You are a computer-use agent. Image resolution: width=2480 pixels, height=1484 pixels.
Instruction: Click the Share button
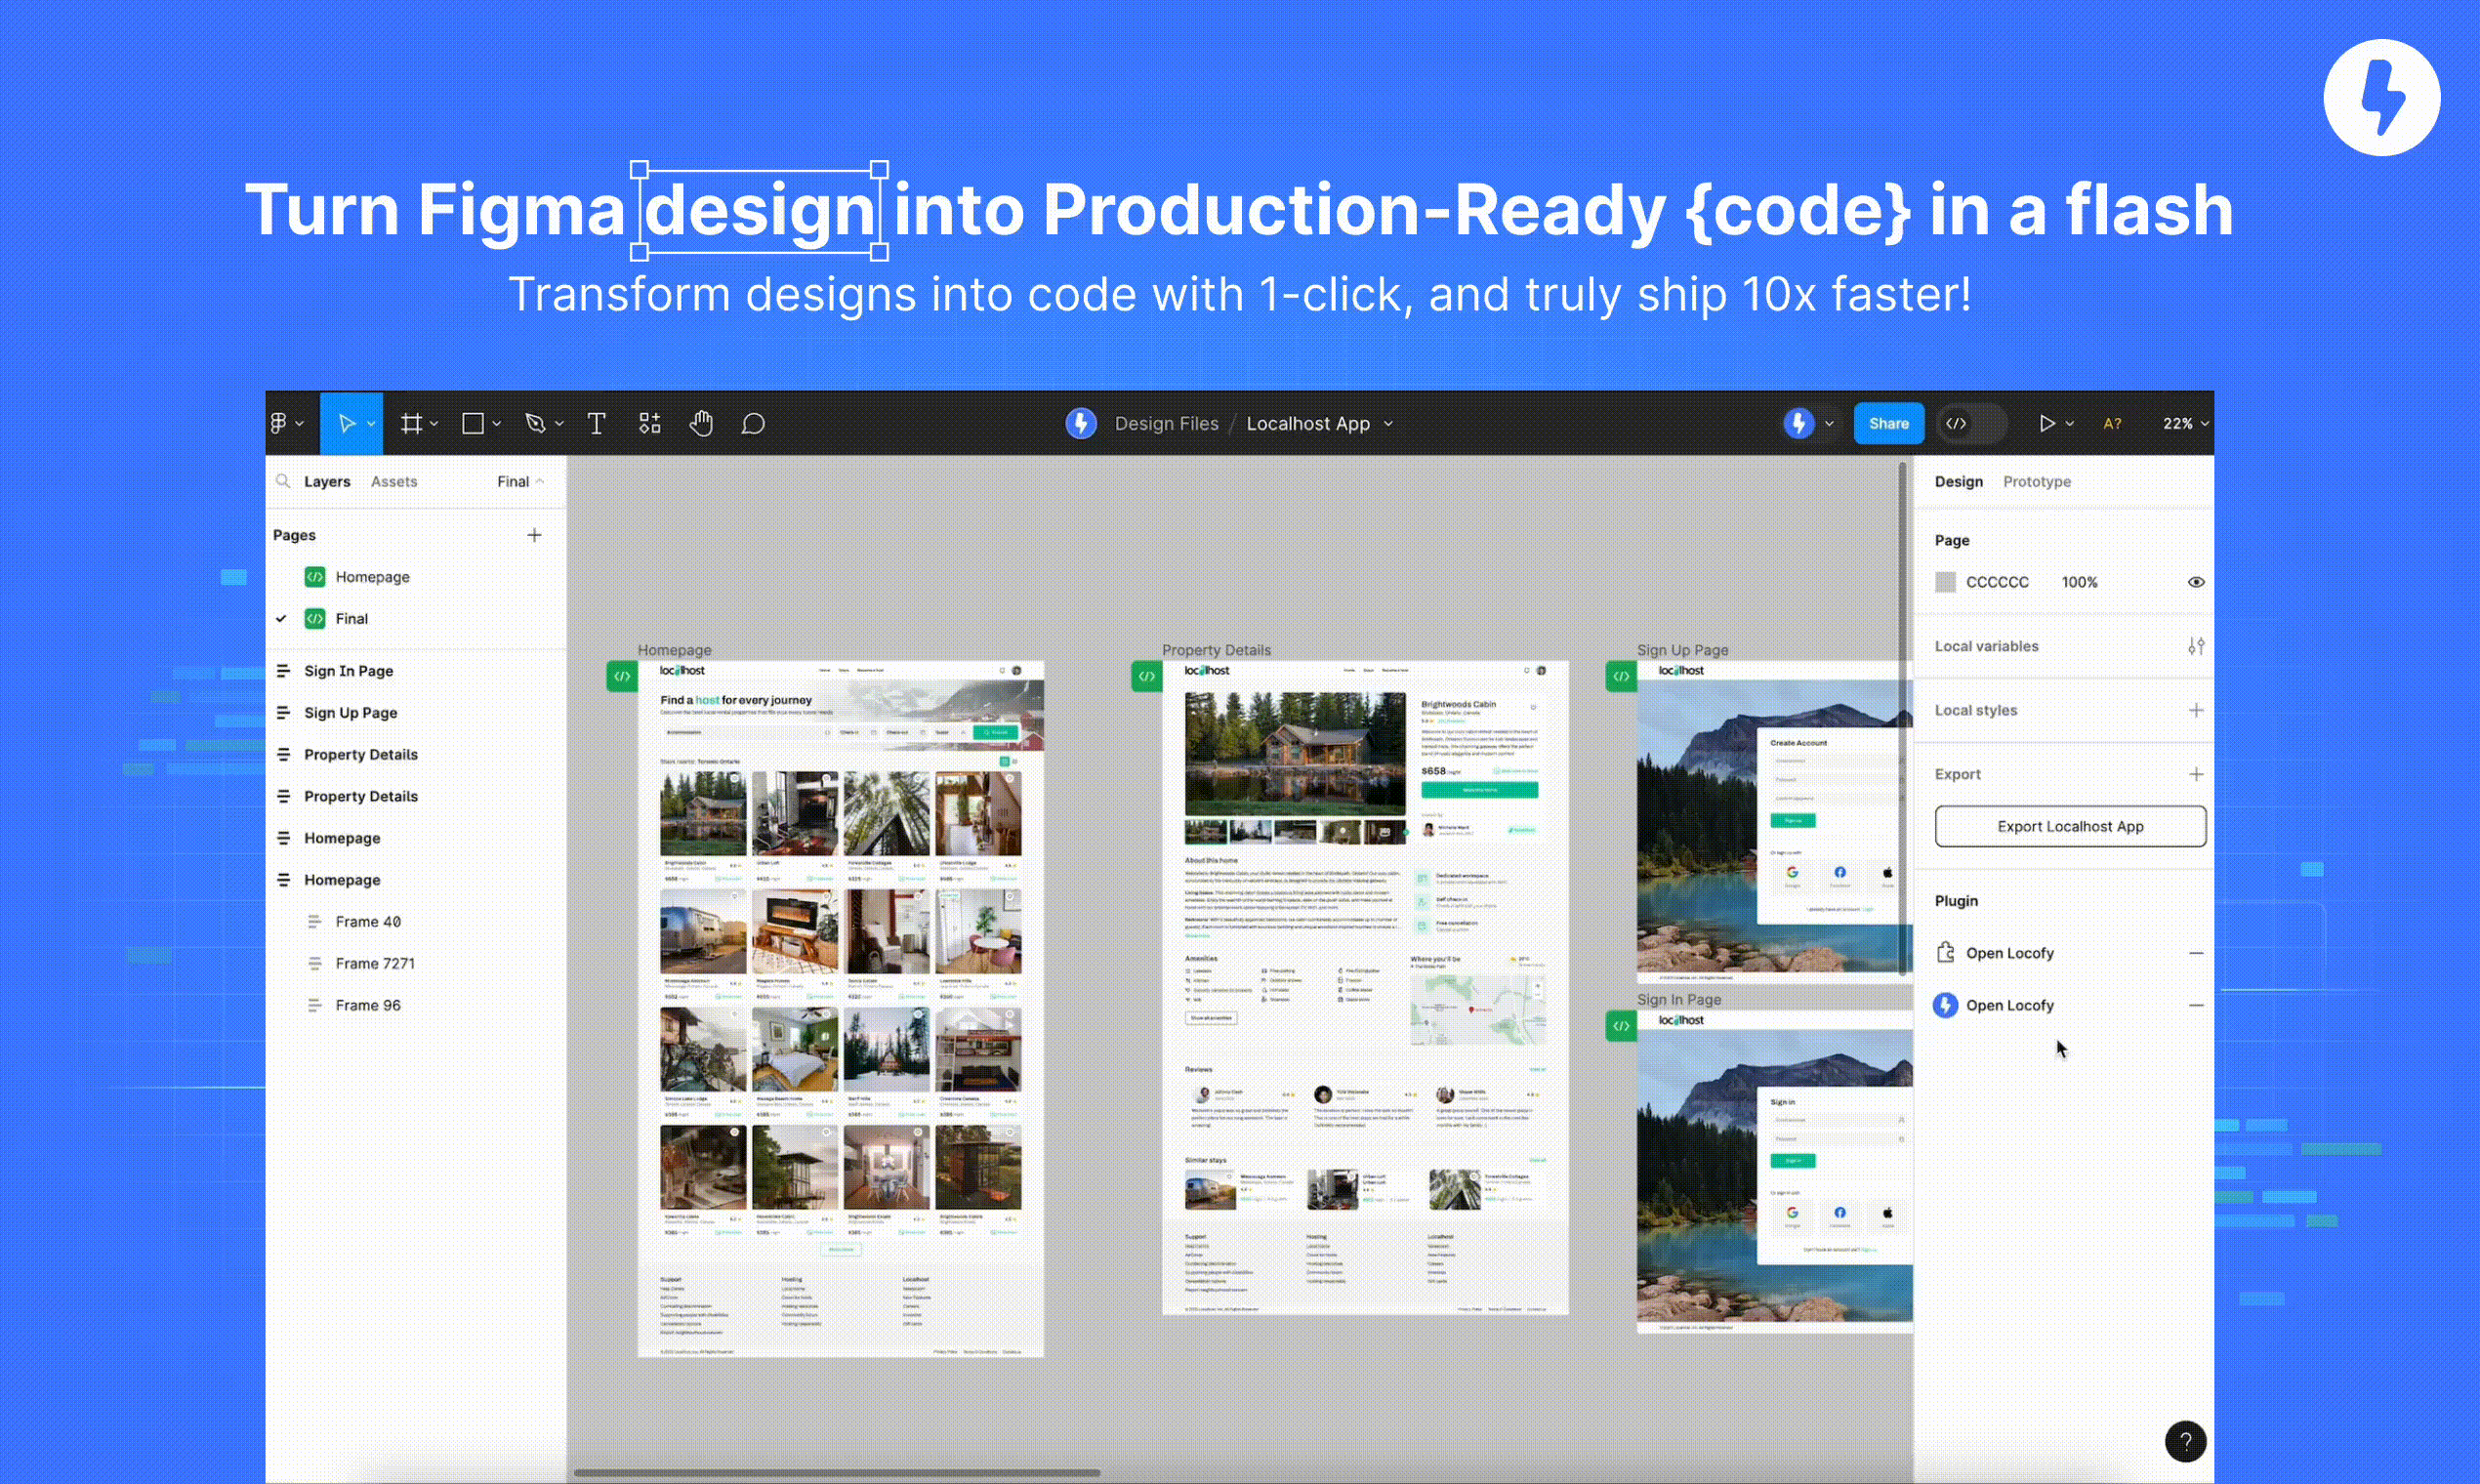(x=1888, y=422)
